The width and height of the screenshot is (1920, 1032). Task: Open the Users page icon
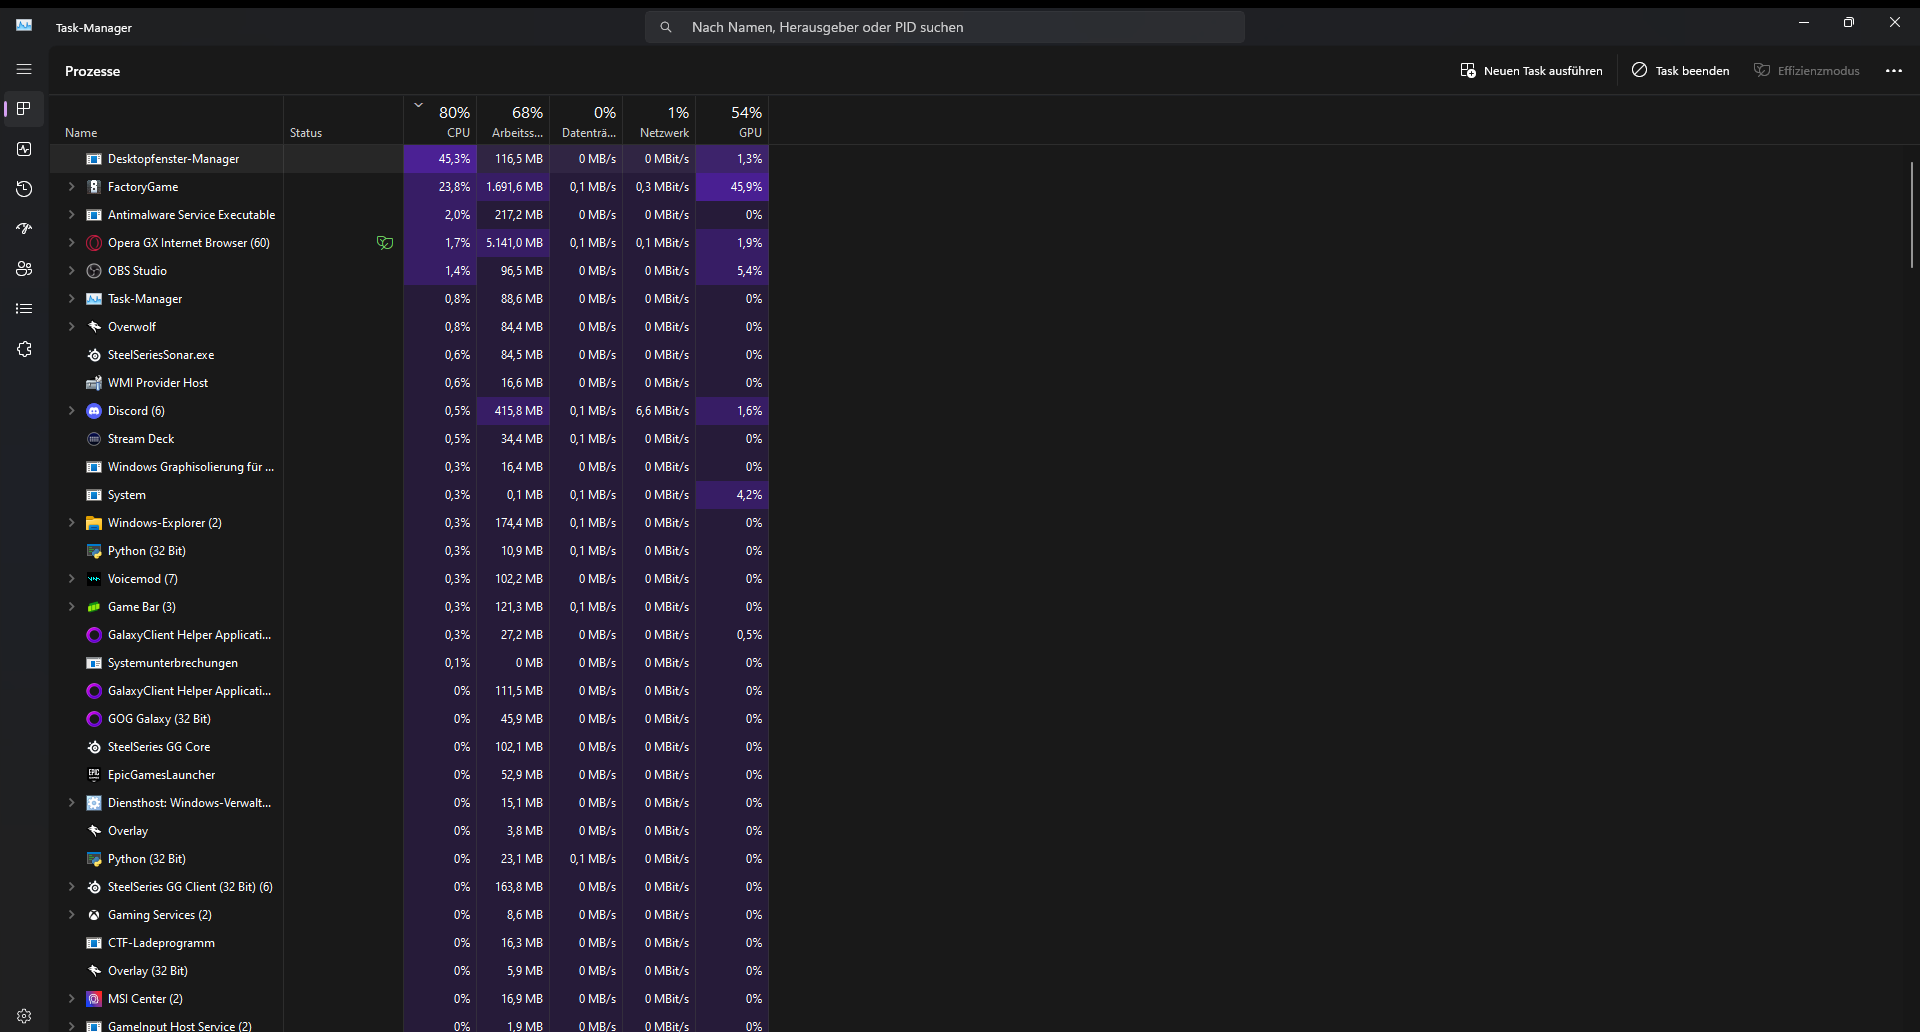point(24,269)
